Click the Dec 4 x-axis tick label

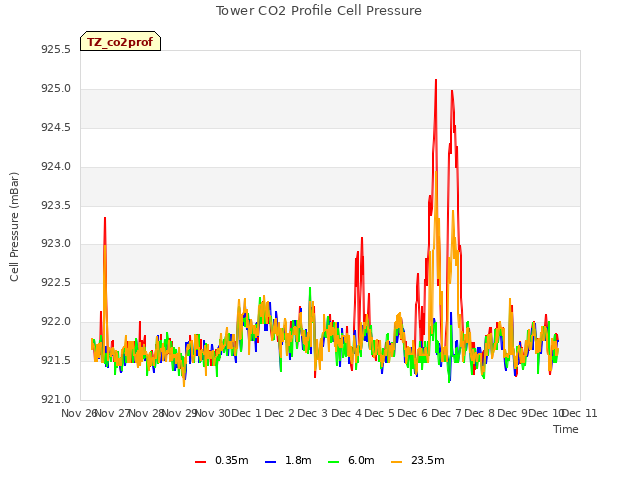point(346,413)
